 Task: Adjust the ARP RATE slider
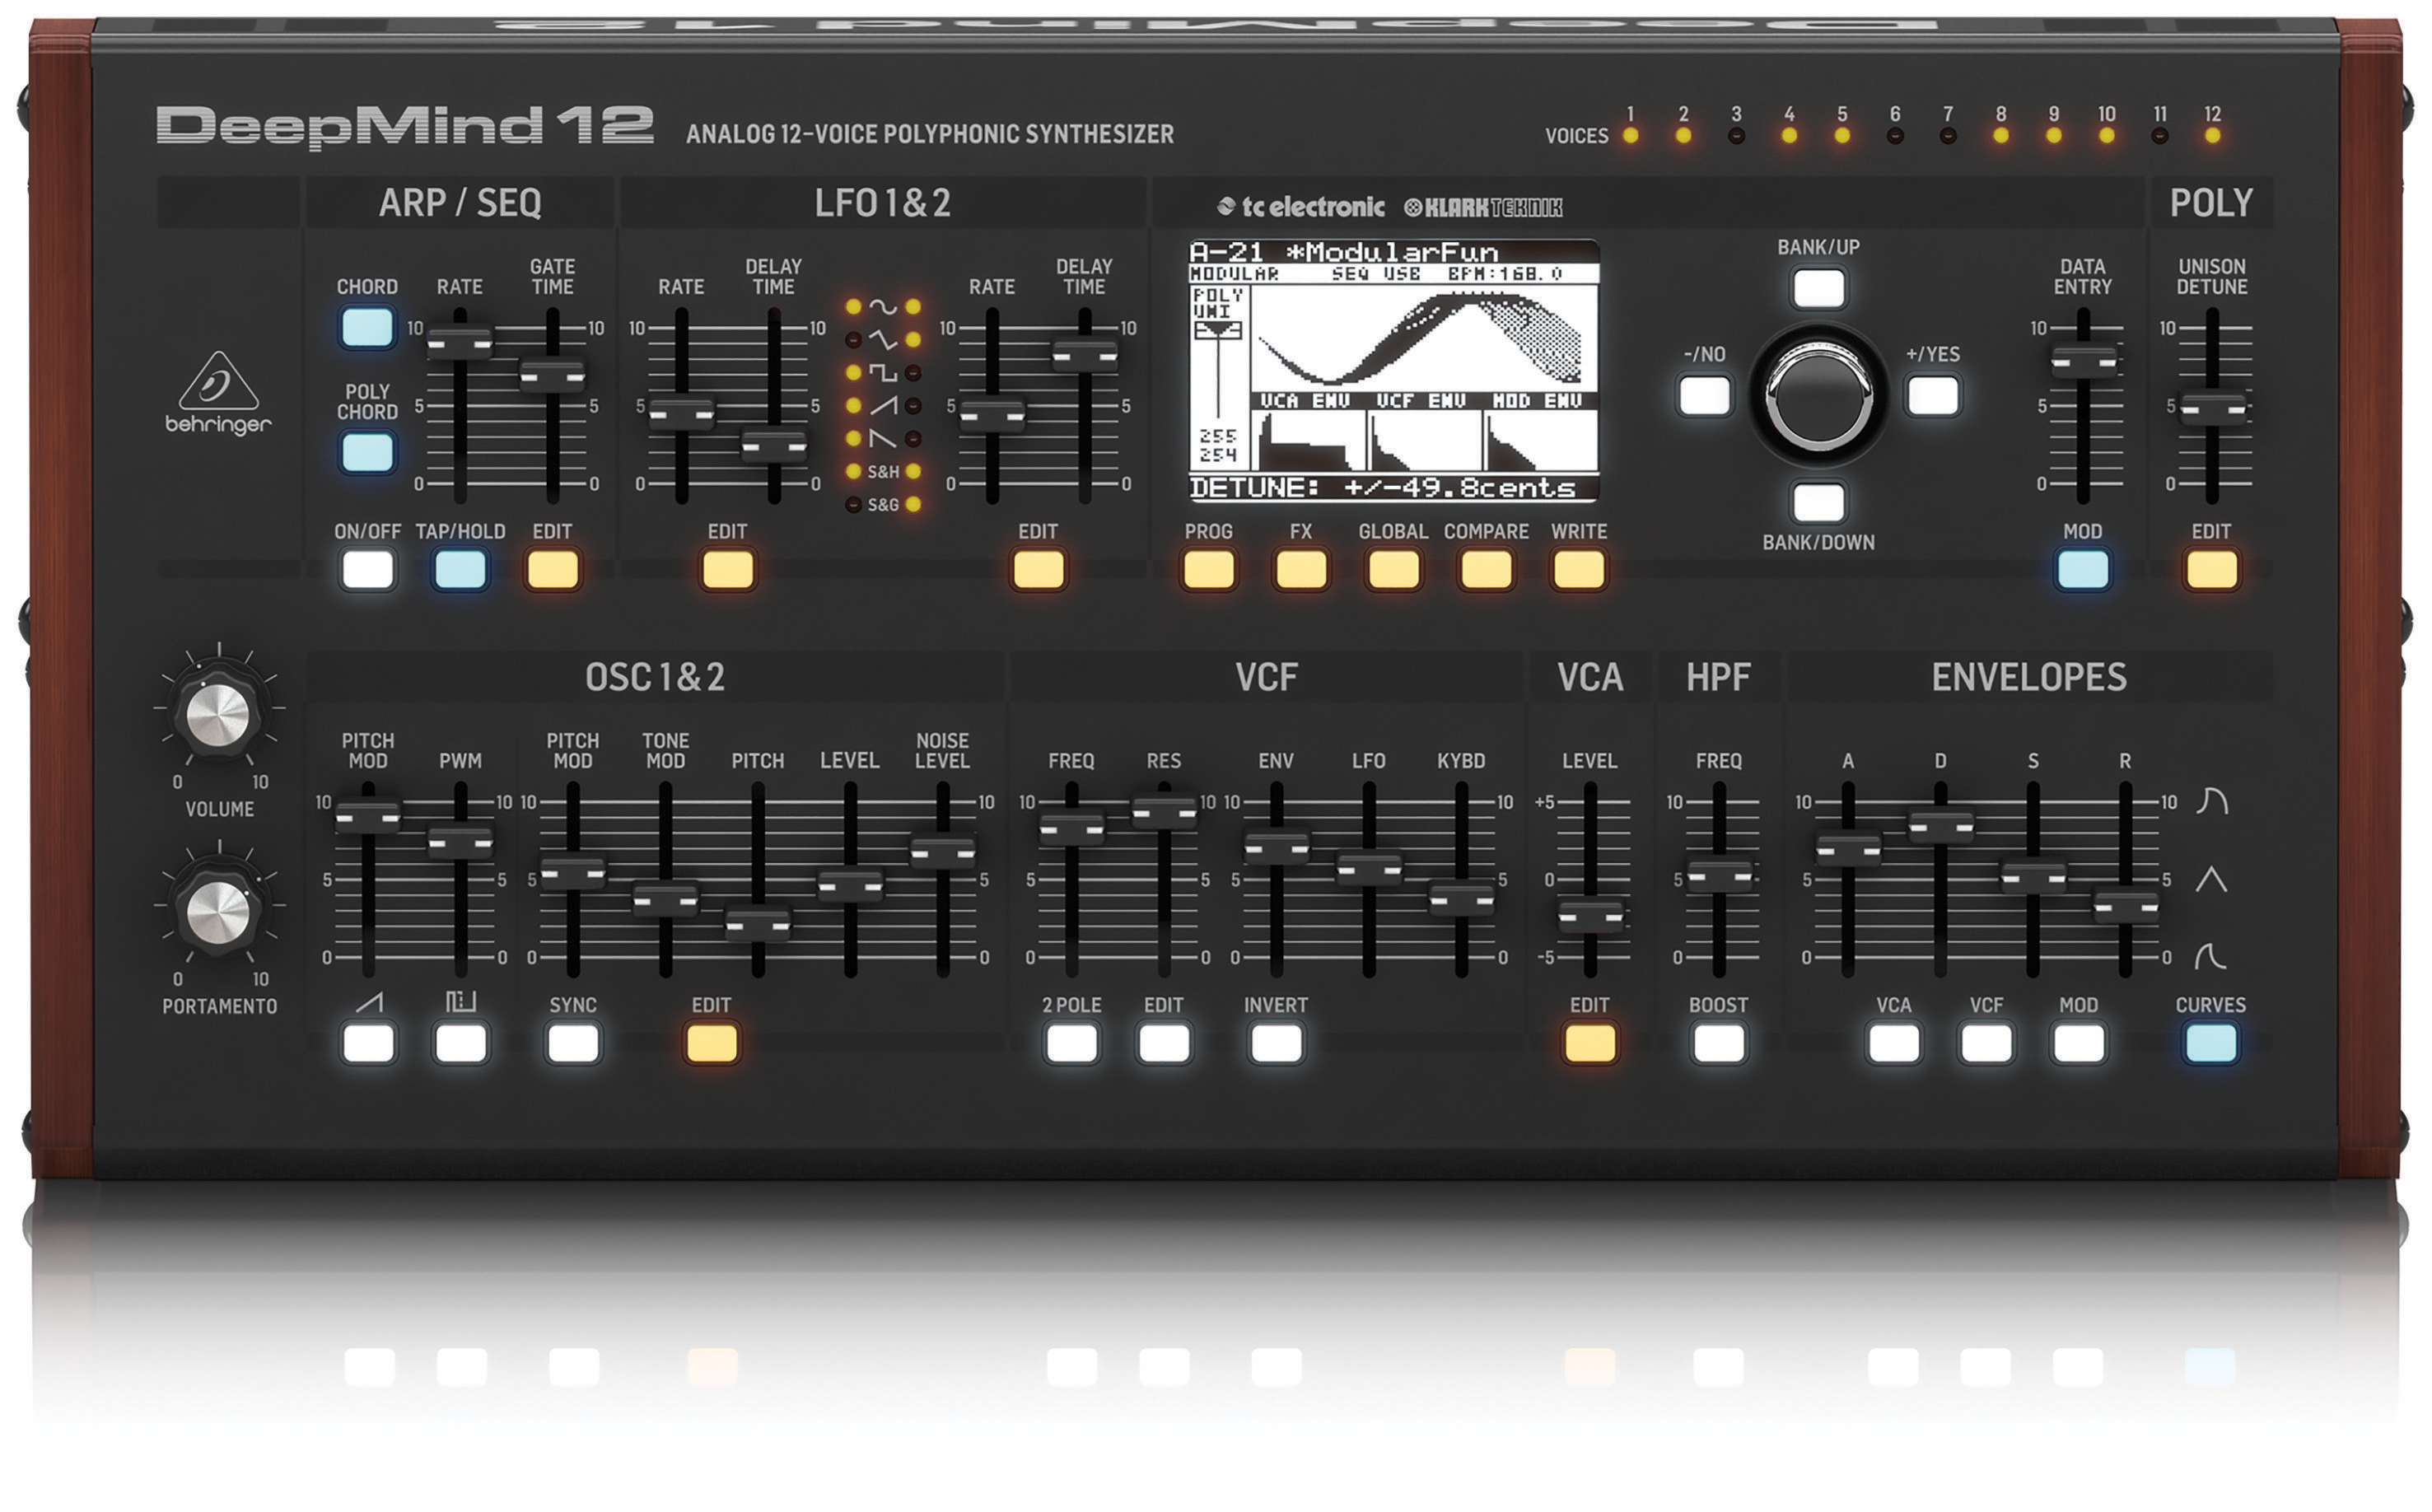460,343
